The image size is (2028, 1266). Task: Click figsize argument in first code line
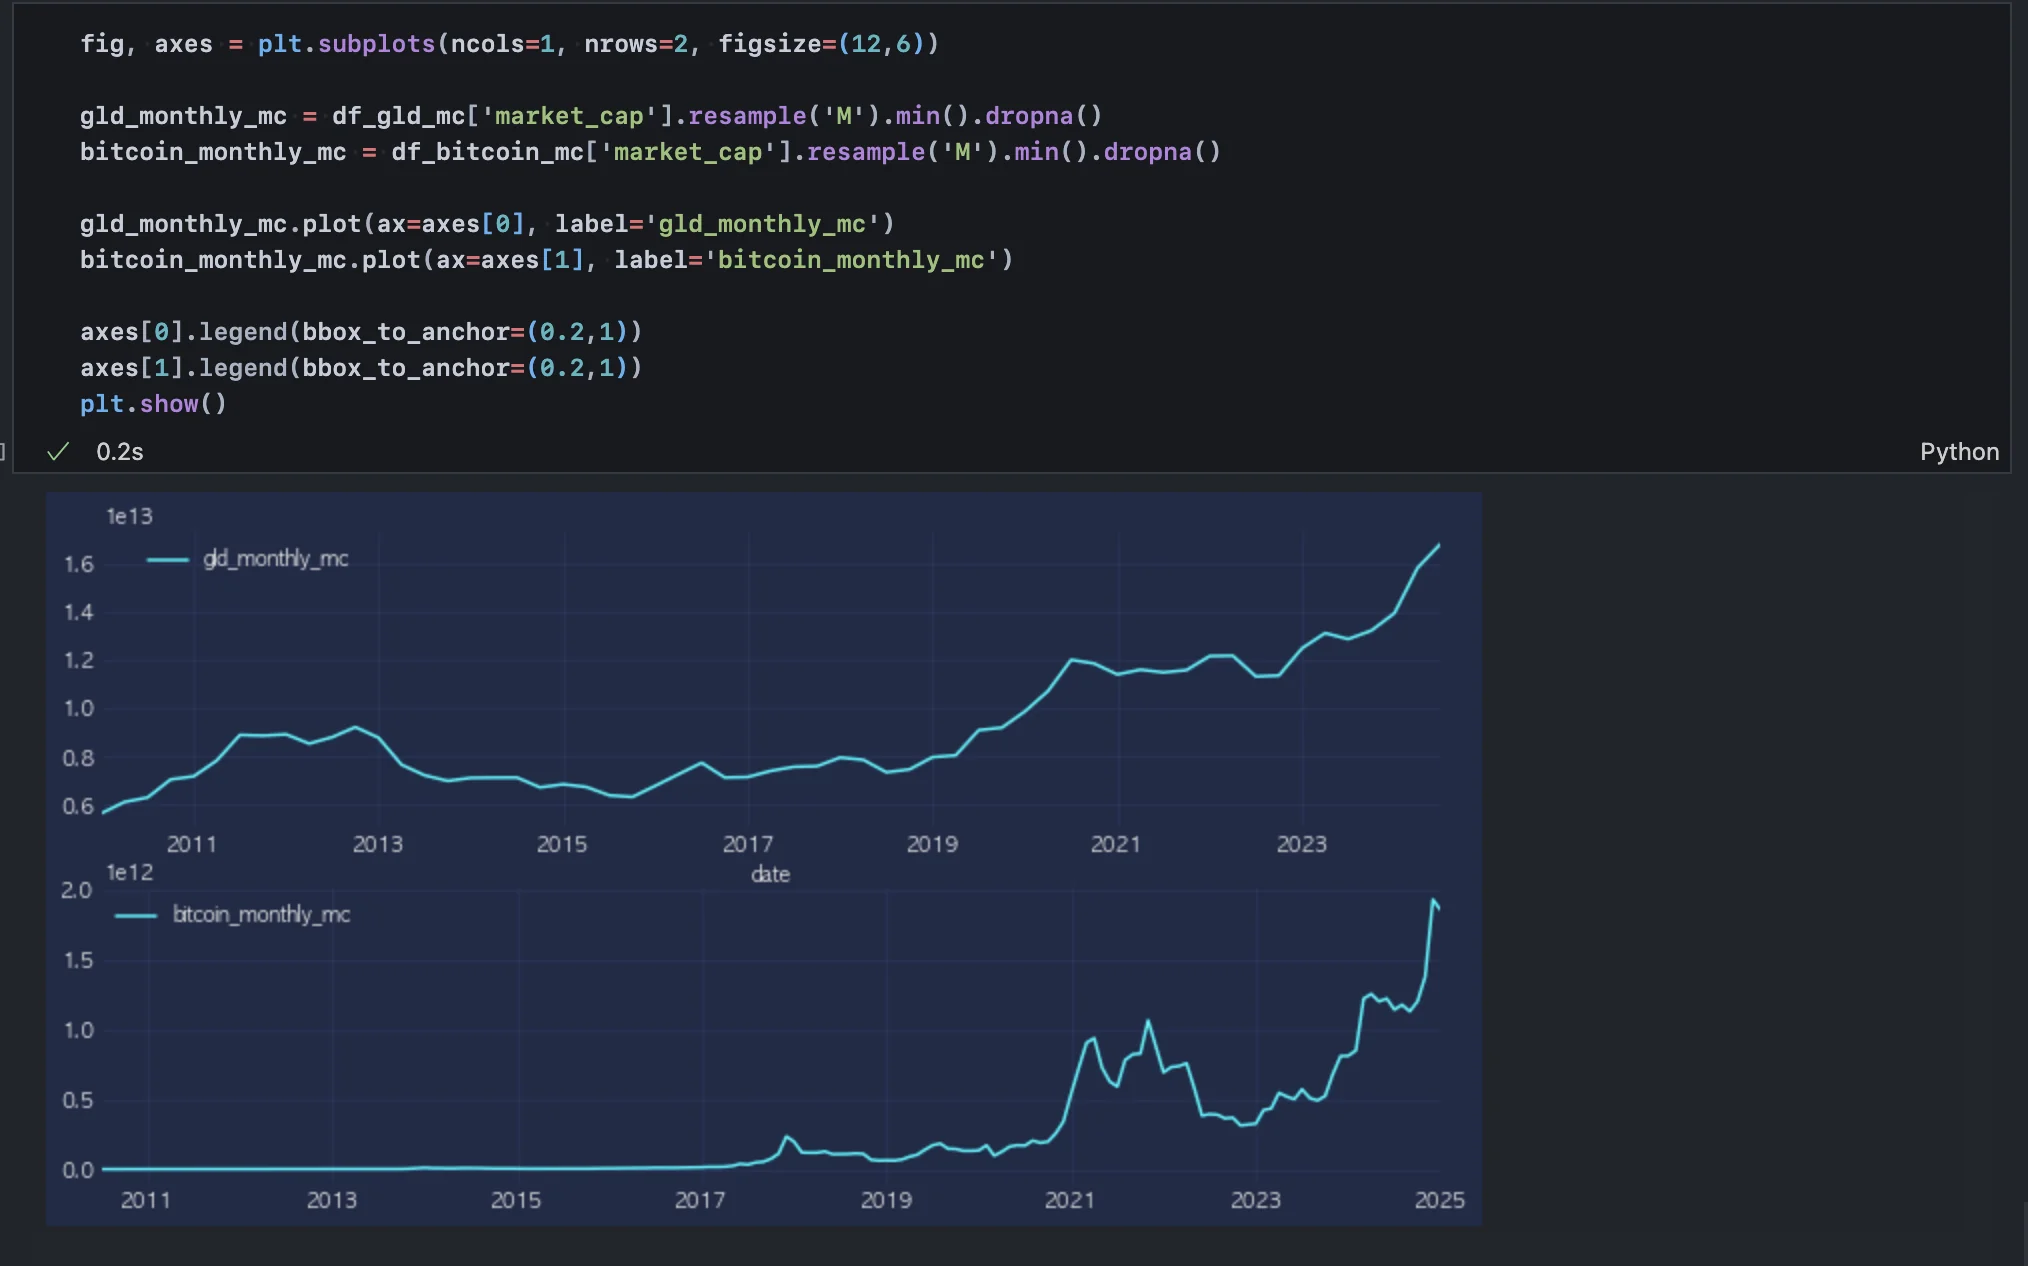769,44
